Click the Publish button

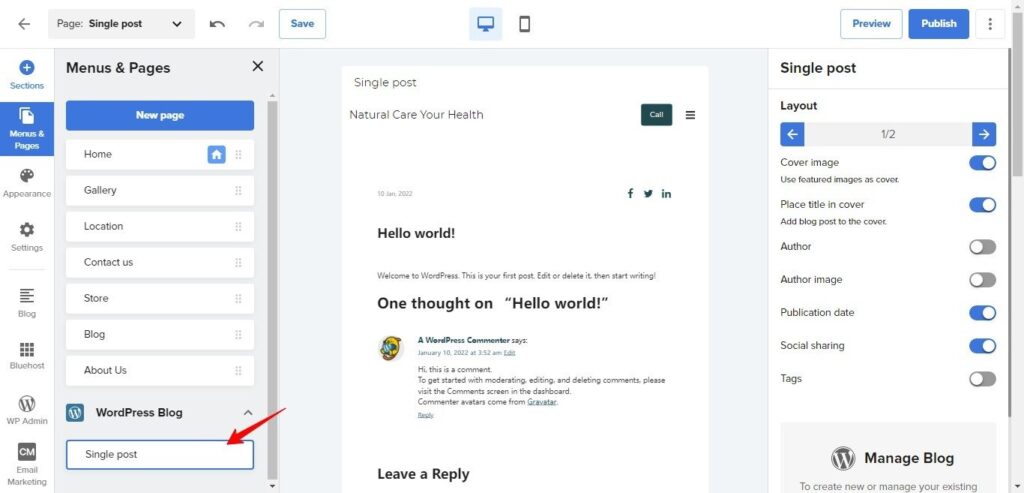point(938,24)
